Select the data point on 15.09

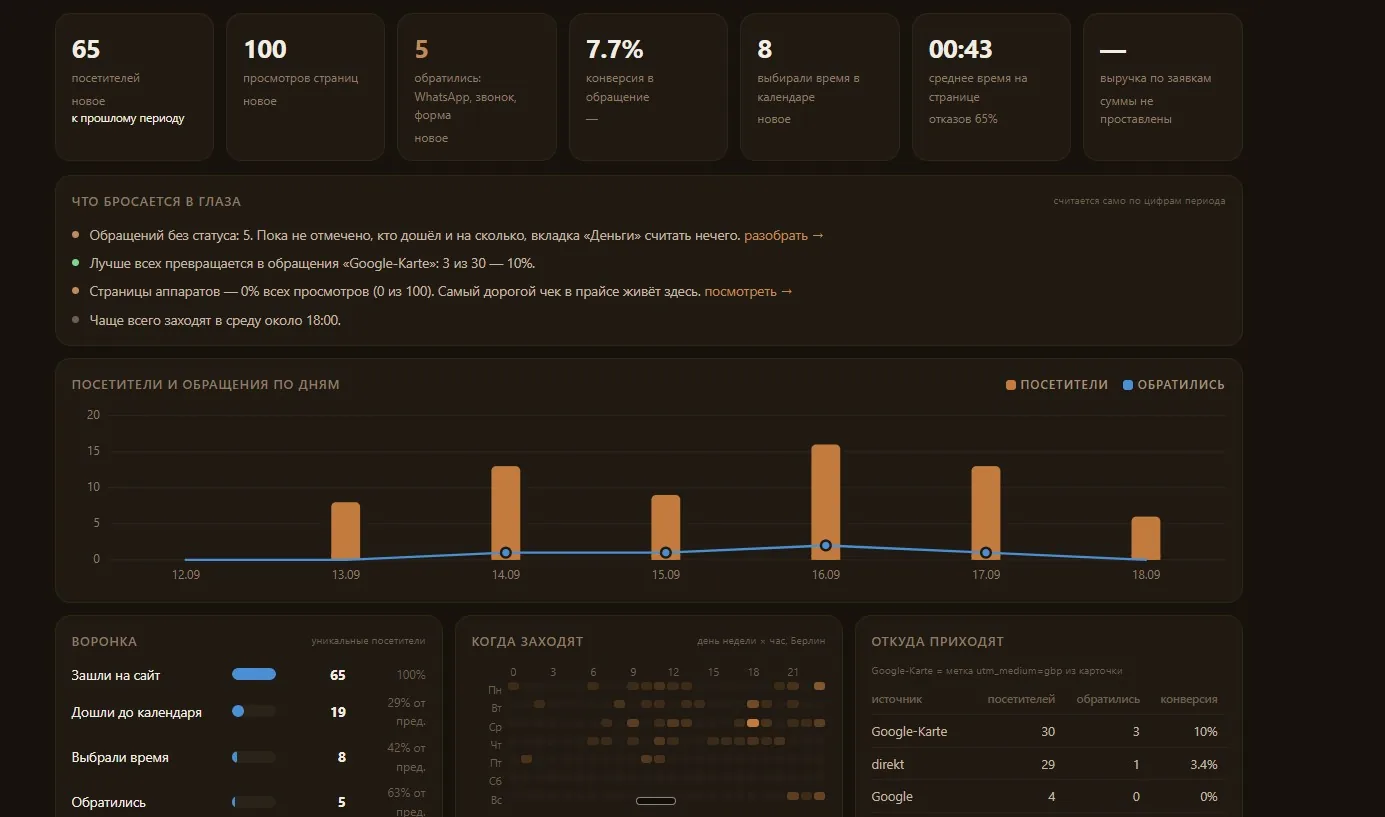(x=666, y=553)
